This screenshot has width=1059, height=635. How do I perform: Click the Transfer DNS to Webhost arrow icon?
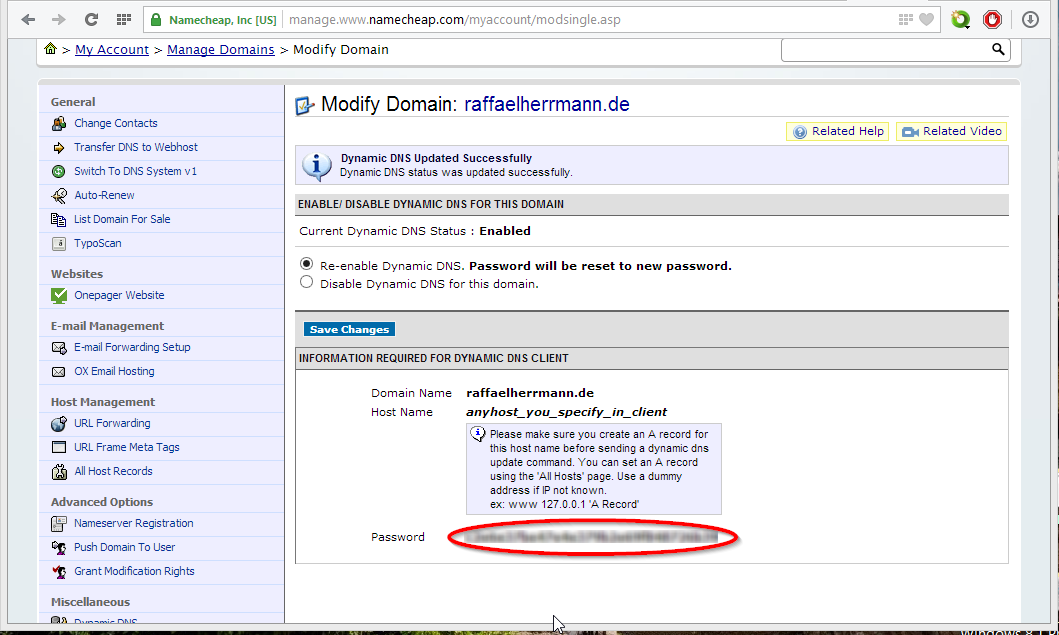59,147
